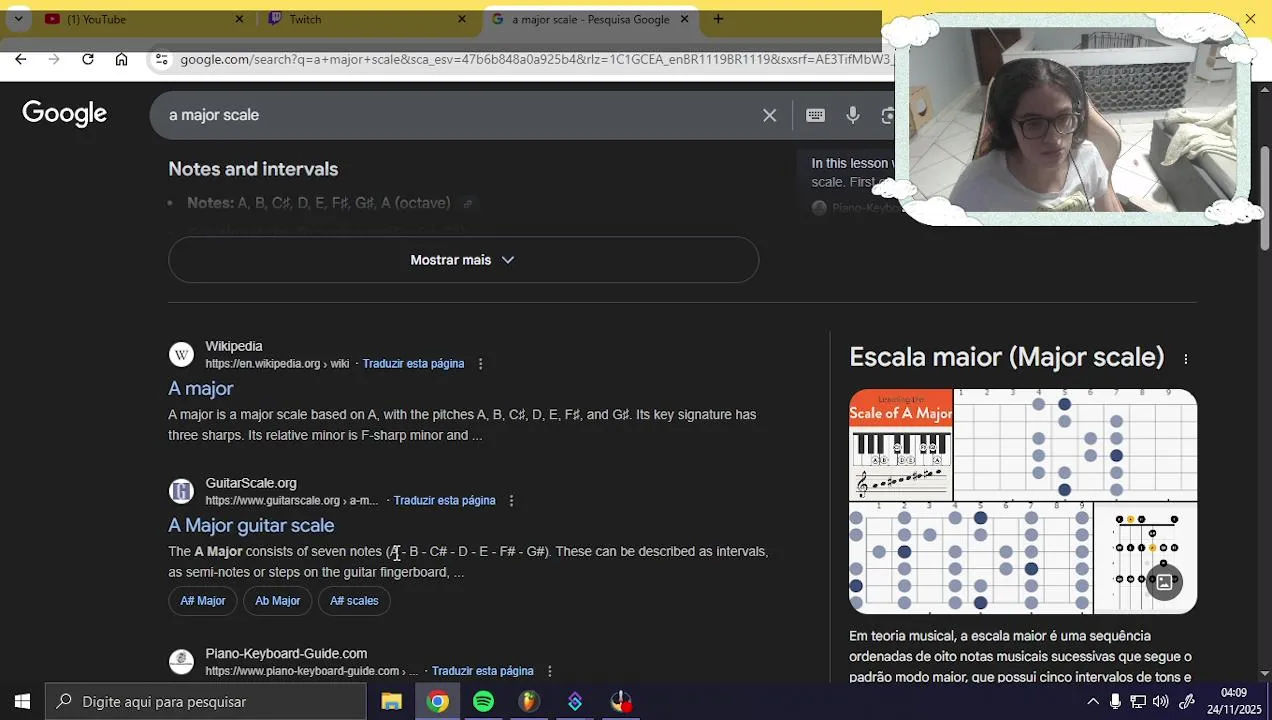
Task: Click the Piano-Keyboard-Guide.com site name
Action: click(286, 654)
